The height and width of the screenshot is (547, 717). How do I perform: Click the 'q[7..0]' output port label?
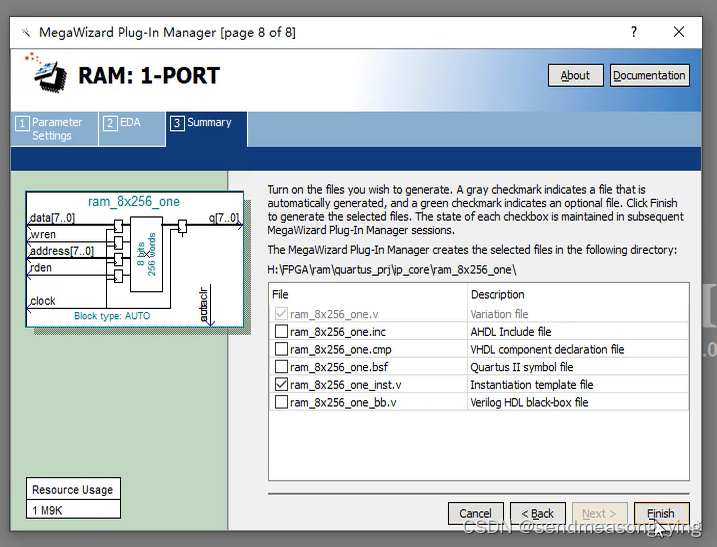point(224,218)
